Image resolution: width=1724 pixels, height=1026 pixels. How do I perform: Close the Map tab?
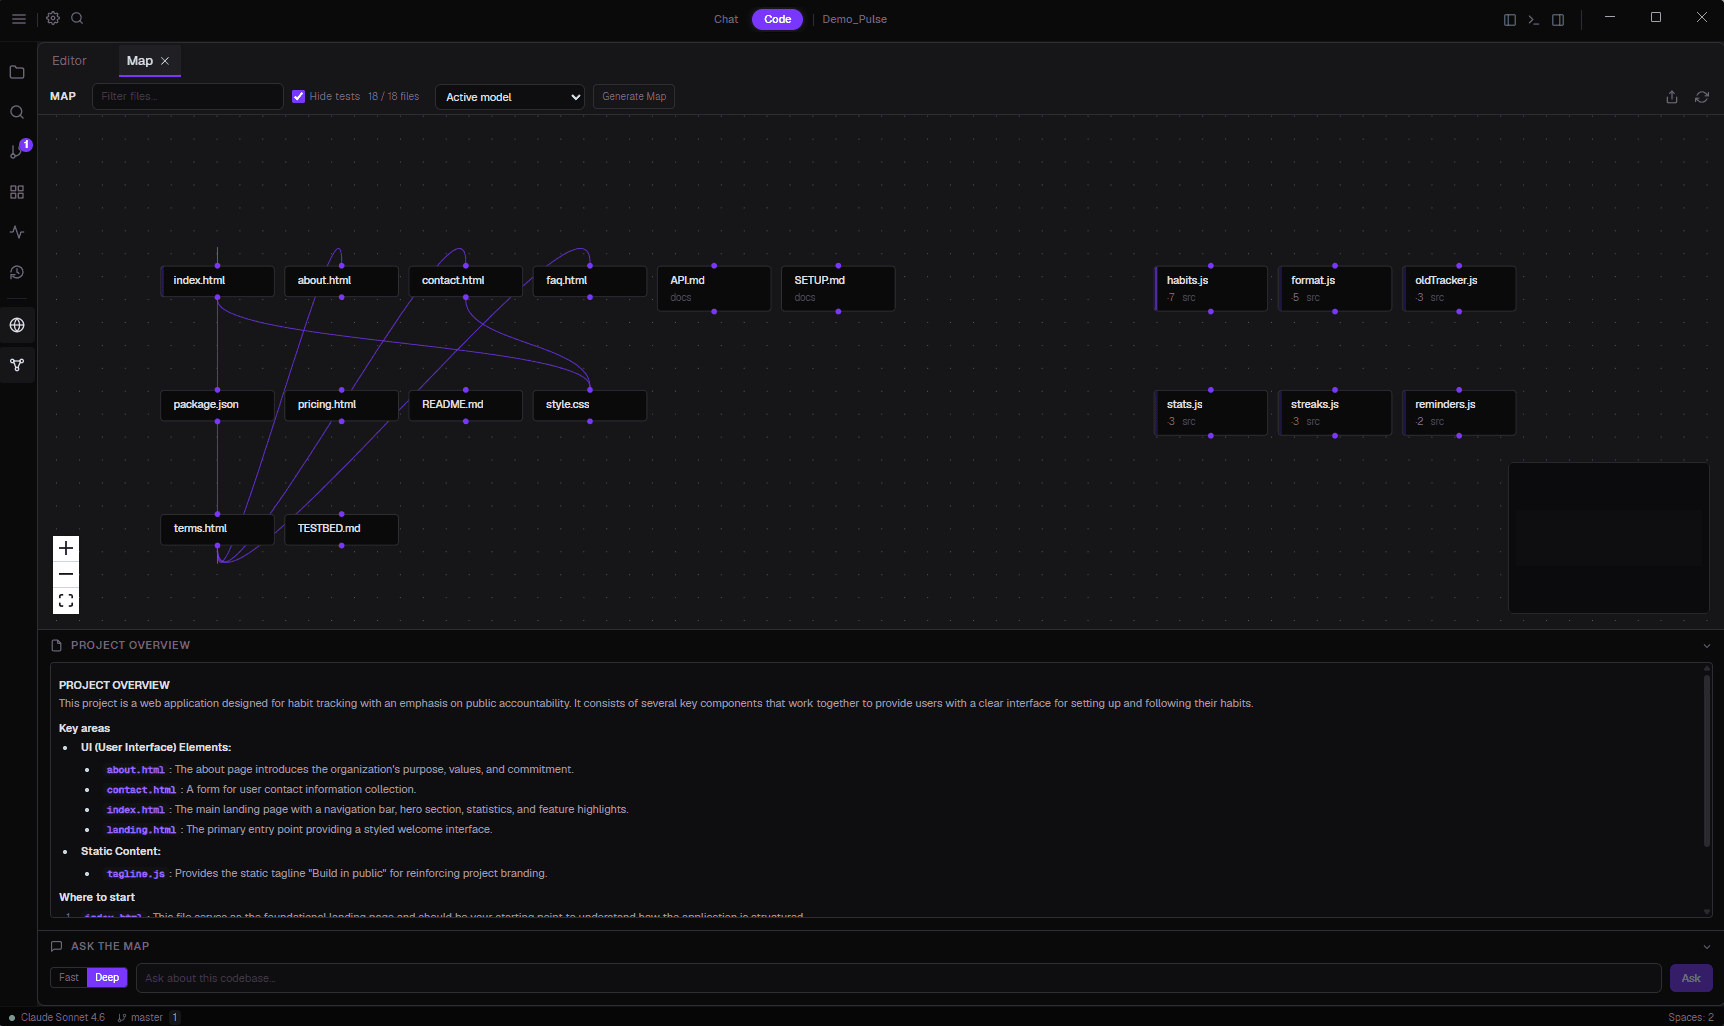click(x=165, y=61)
